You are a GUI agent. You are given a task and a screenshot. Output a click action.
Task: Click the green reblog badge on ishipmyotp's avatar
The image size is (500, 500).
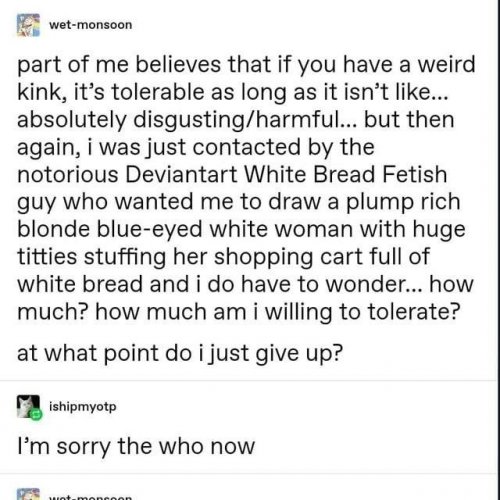click(36, 415)
